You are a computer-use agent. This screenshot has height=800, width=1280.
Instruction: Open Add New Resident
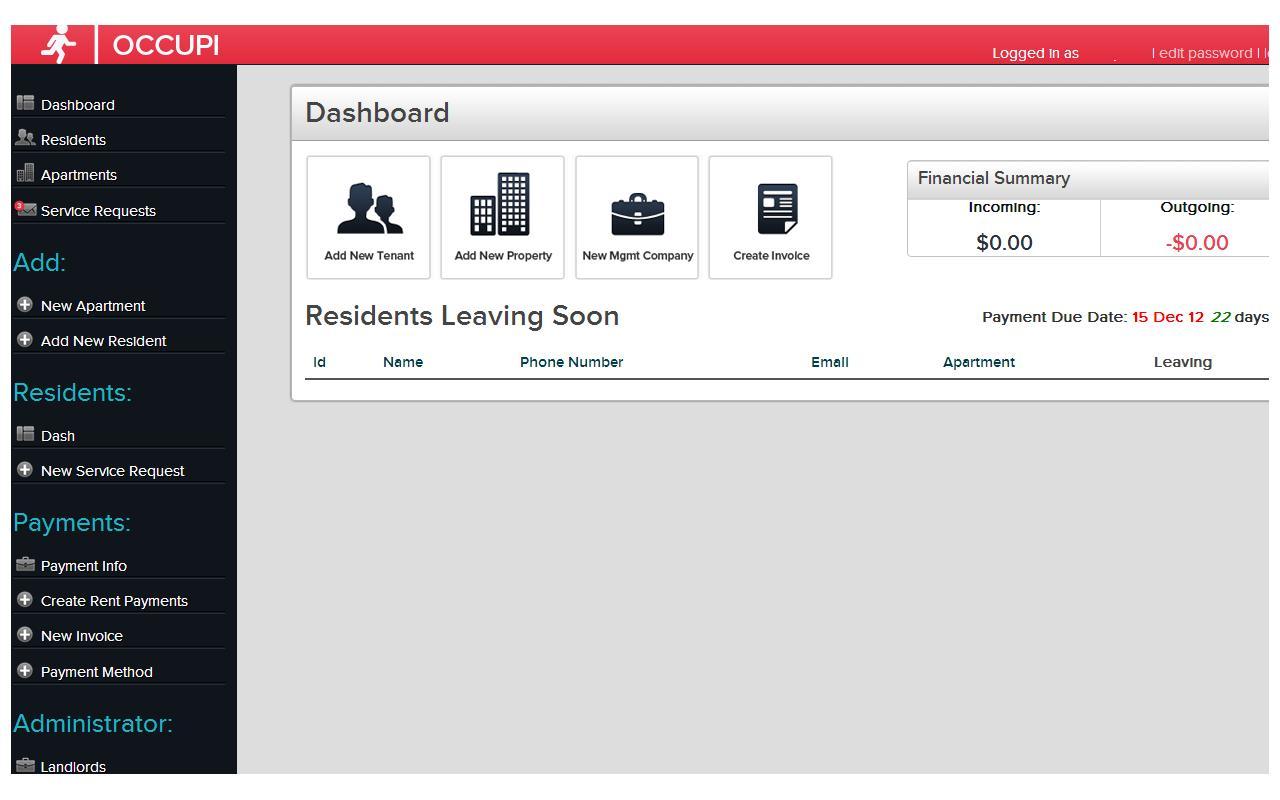[x=103, y=340]
